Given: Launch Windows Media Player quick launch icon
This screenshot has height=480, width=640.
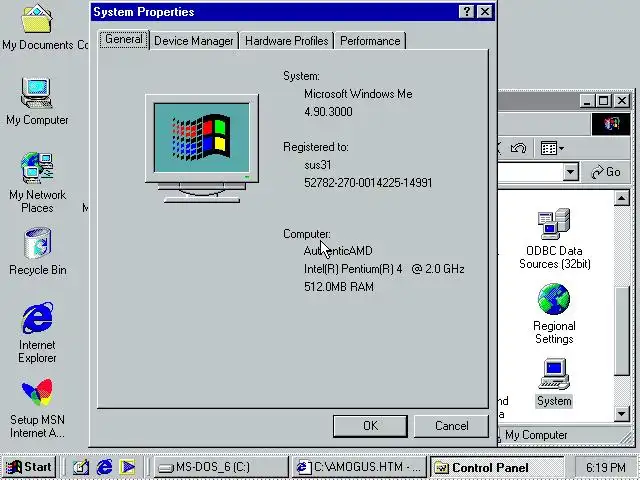Looking at the screenshot, I should pyautogui.click(x=127, y=467).
